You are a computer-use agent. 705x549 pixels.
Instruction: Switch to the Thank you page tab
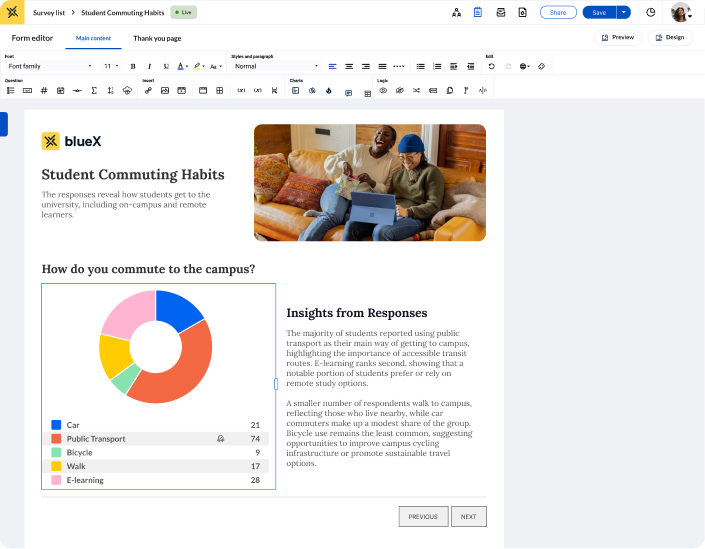[157, 38]
